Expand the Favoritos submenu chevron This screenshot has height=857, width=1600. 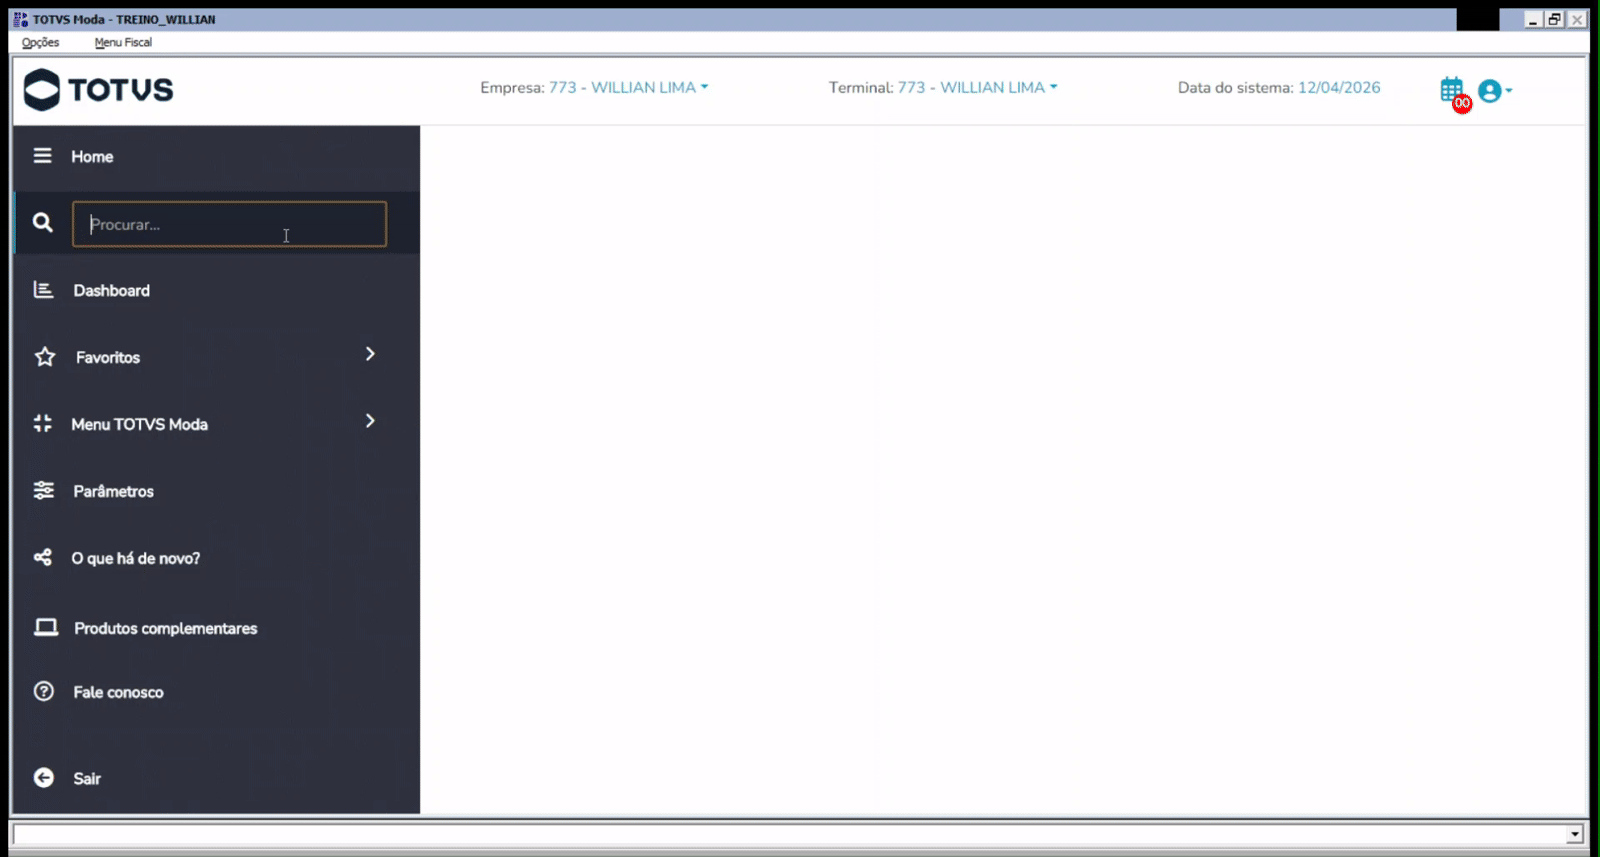point(370,354)
